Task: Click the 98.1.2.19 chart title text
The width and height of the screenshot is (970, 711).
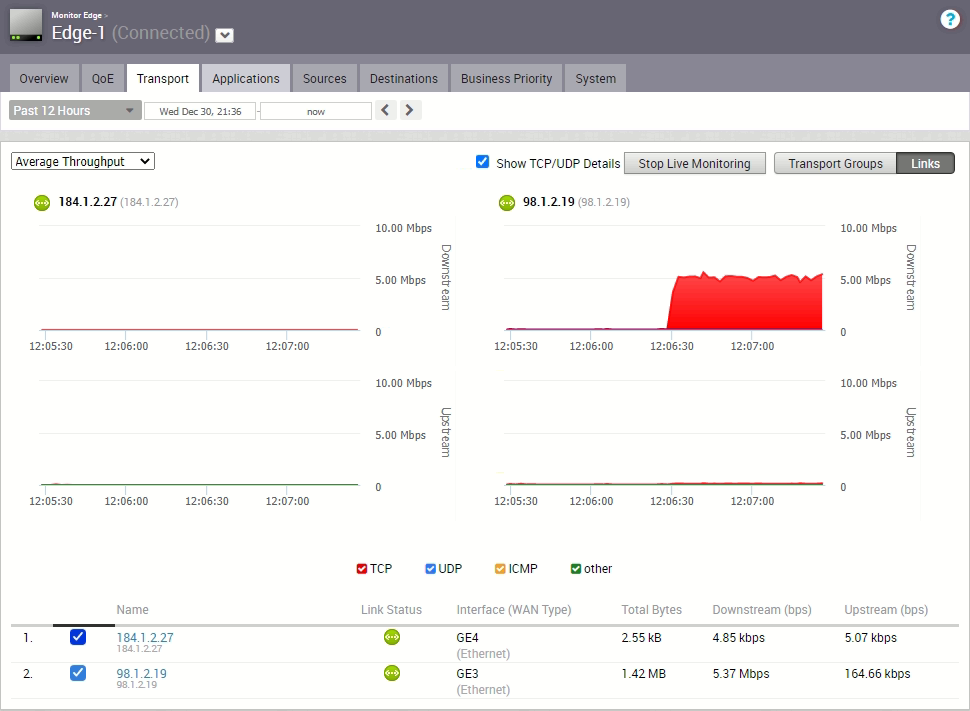Action: (549, 202)
